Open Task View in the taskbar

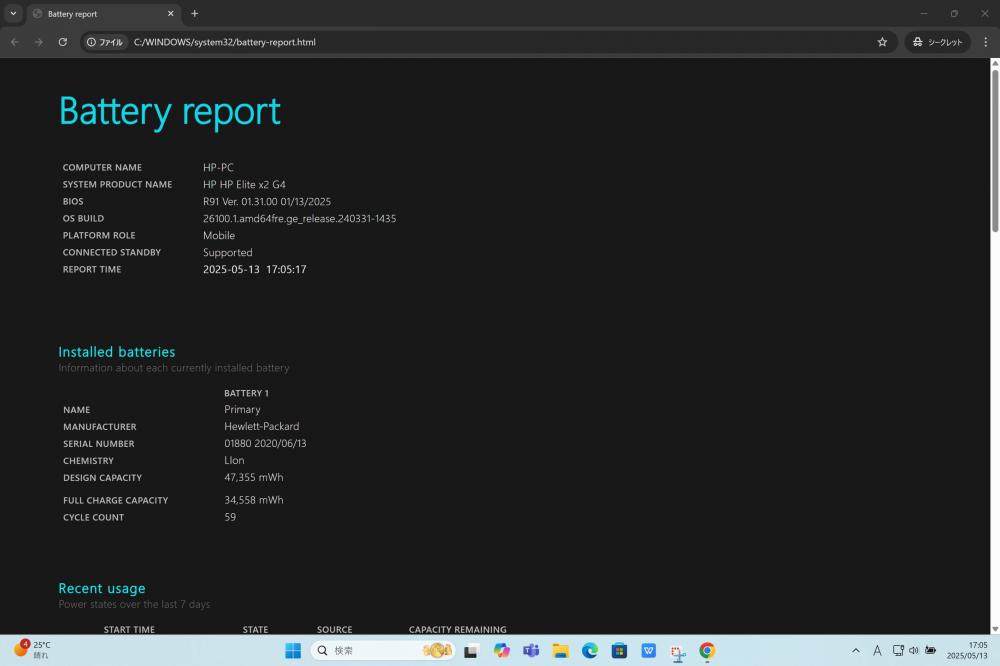471,651
